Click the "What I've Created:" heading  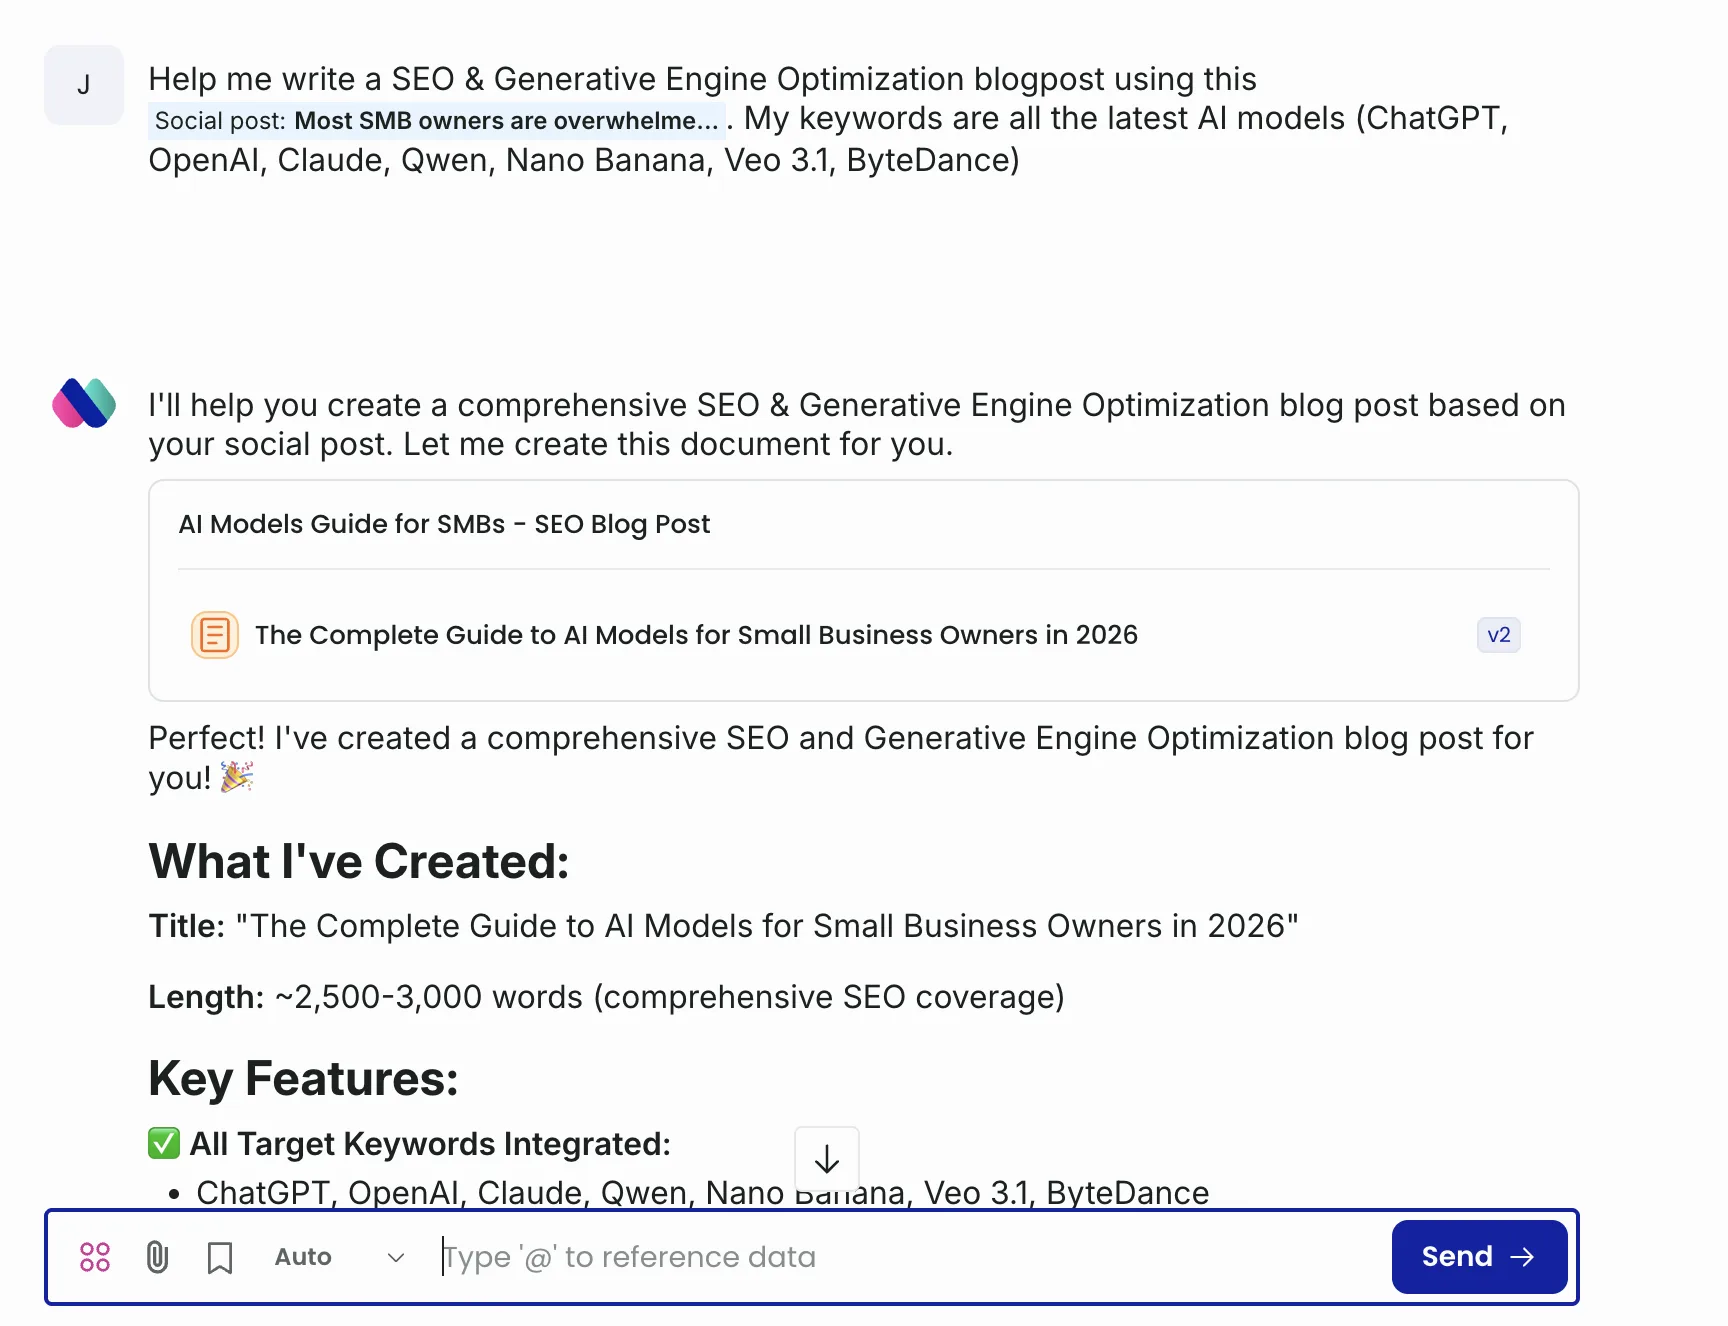tap(359, 861)
